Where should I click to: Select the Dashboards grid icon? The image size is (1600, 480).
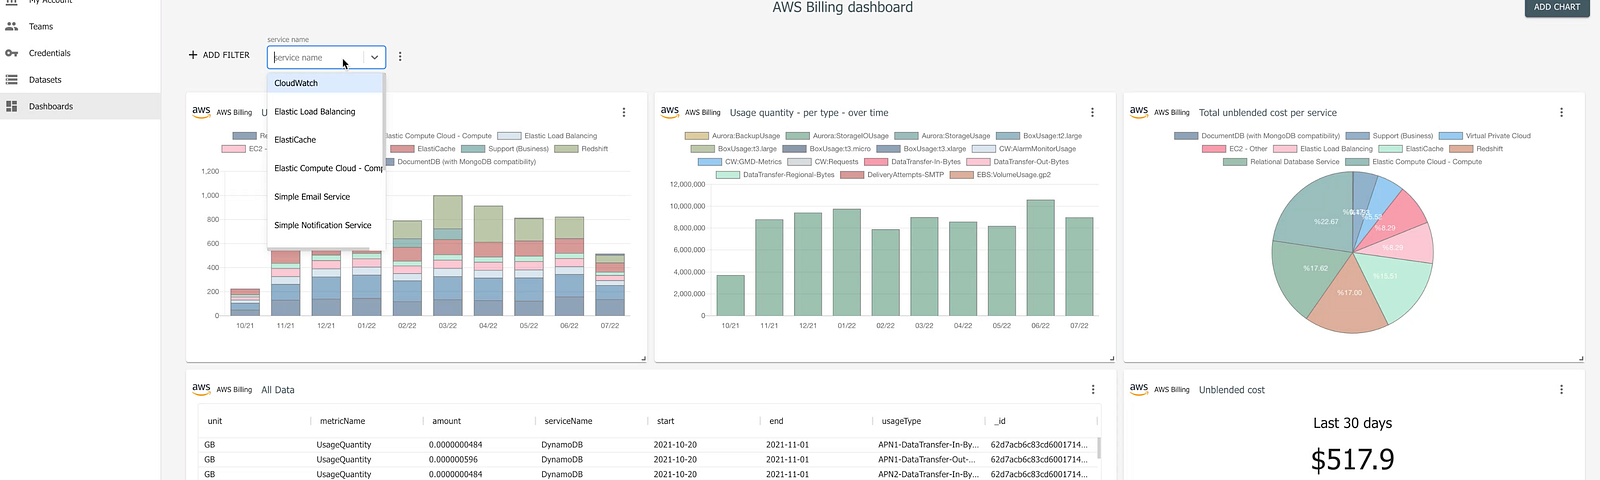pos(12,106)
